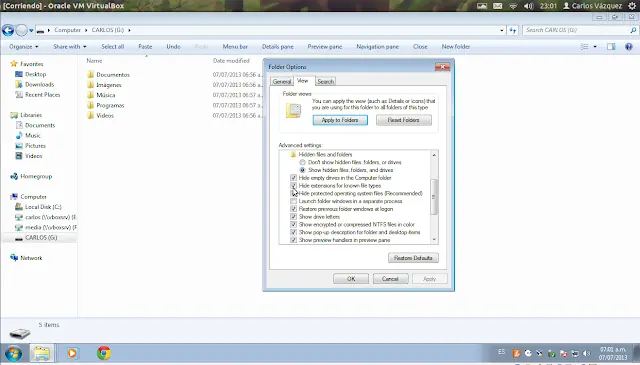Select the Videos folder in file list
The width and height of the screenshot is (640, 365).
point(105,116)
